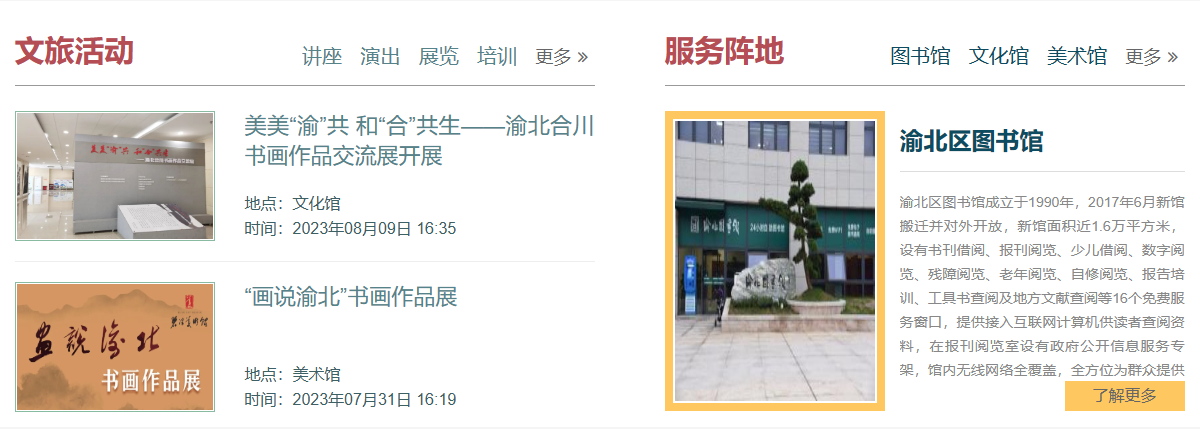Click the 渝北区图书馆 building photo
The image size is (1200, 429).
pos(775,261)
